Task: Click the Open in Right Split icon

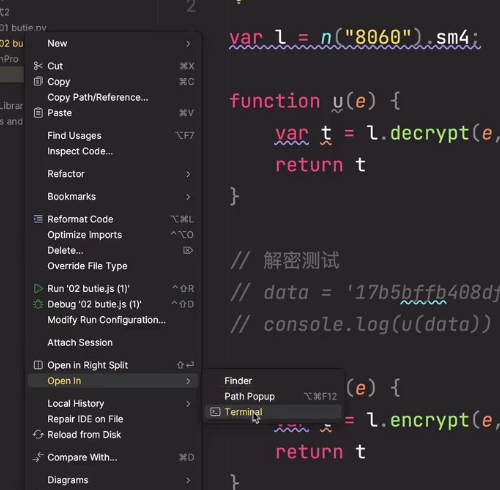Action: (38, 365)
